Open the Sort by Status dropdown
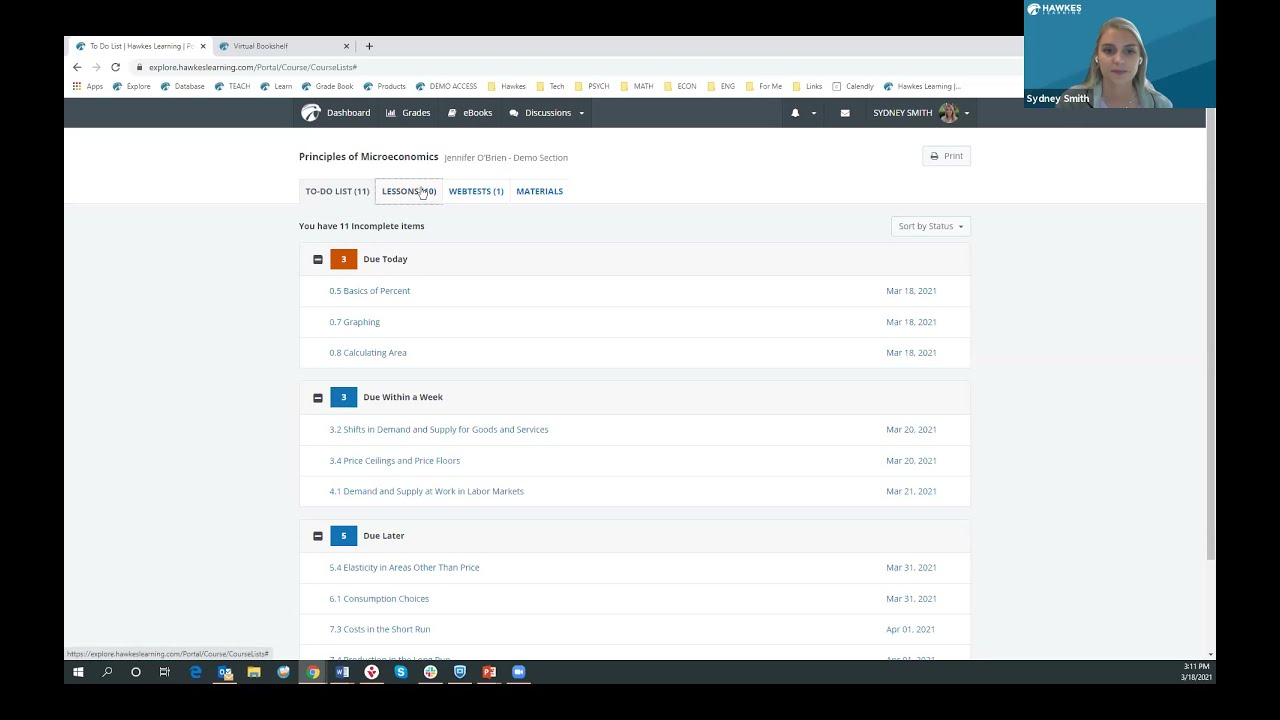Screen dimensions: 1280x720 pos(930,226)
